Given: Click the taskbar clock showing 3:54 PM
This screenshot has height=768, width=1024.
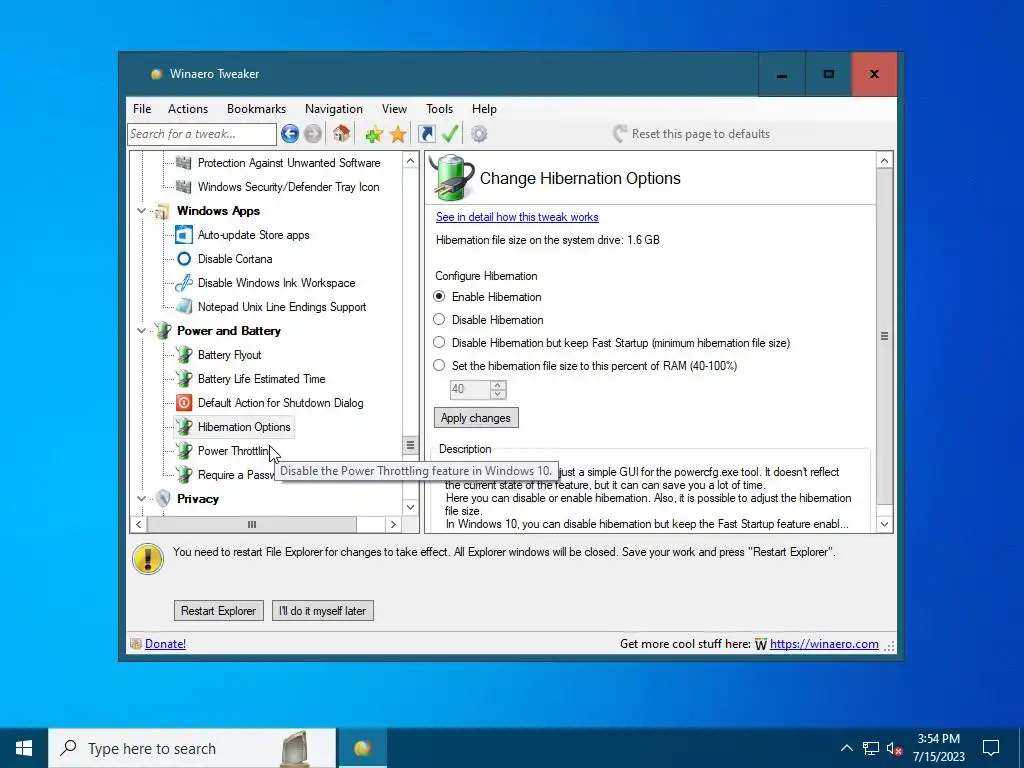Looking at the screenshot, I should [938, 748].
